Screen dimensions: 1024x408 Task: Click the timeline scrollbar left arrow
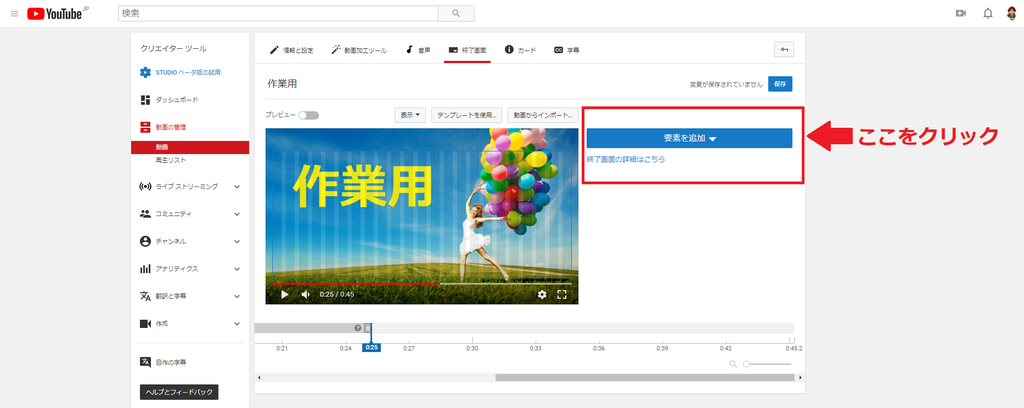pyautogui.click(x=259, y=377)
